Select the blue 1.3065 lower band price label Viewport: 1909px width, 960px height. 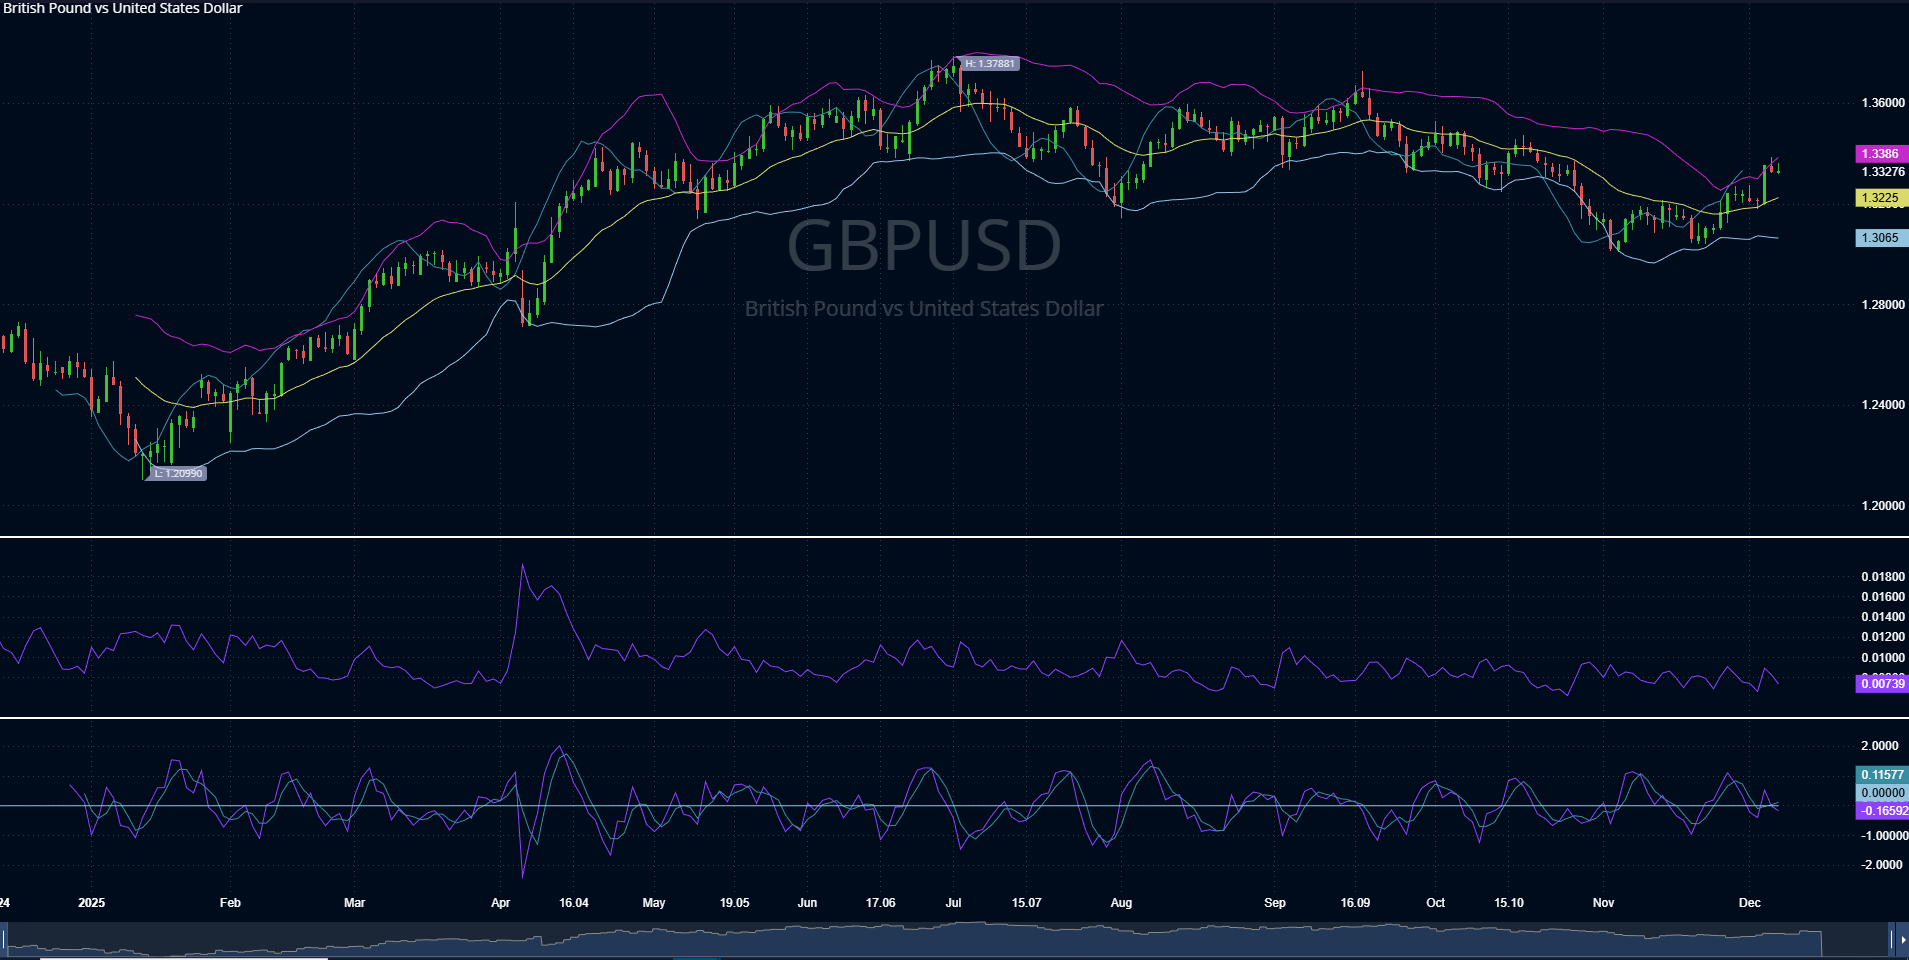pyautogui.click(x=1880, y=237)
